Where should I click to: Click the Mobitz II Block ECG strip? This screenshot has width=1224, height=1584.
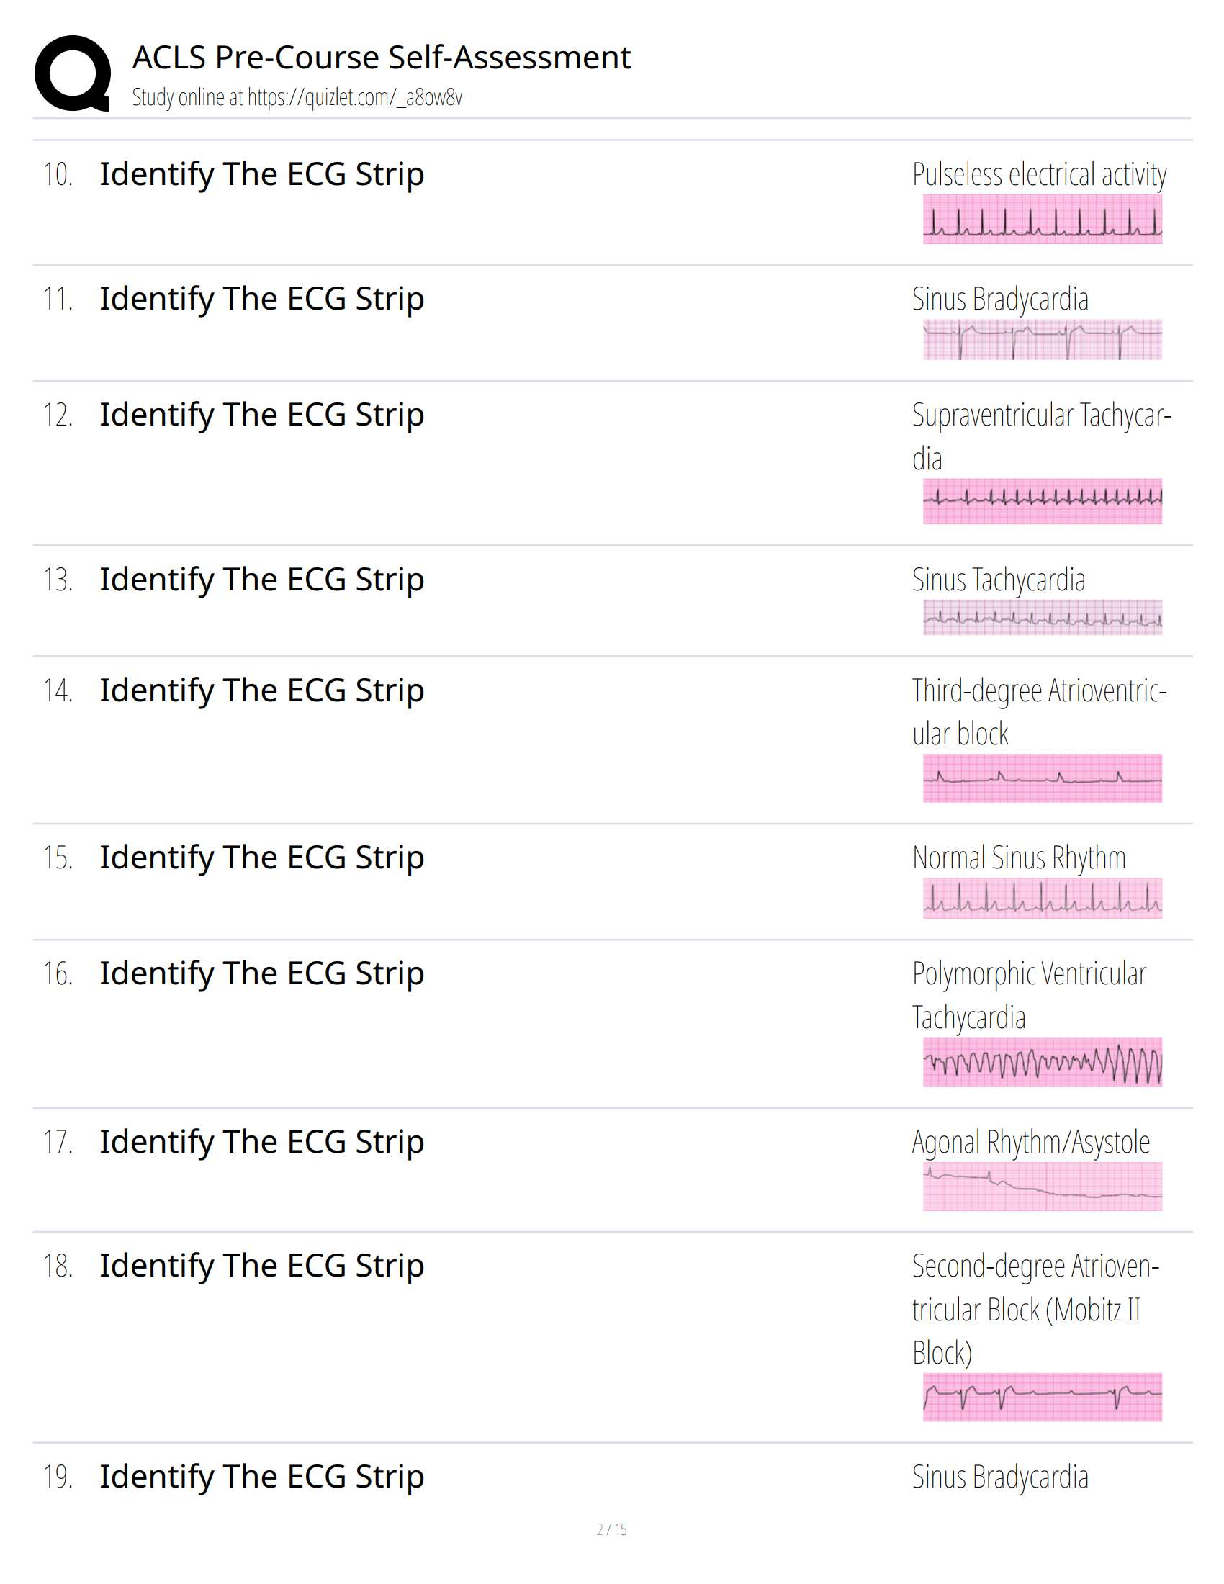click(x=1042, y=1397)
